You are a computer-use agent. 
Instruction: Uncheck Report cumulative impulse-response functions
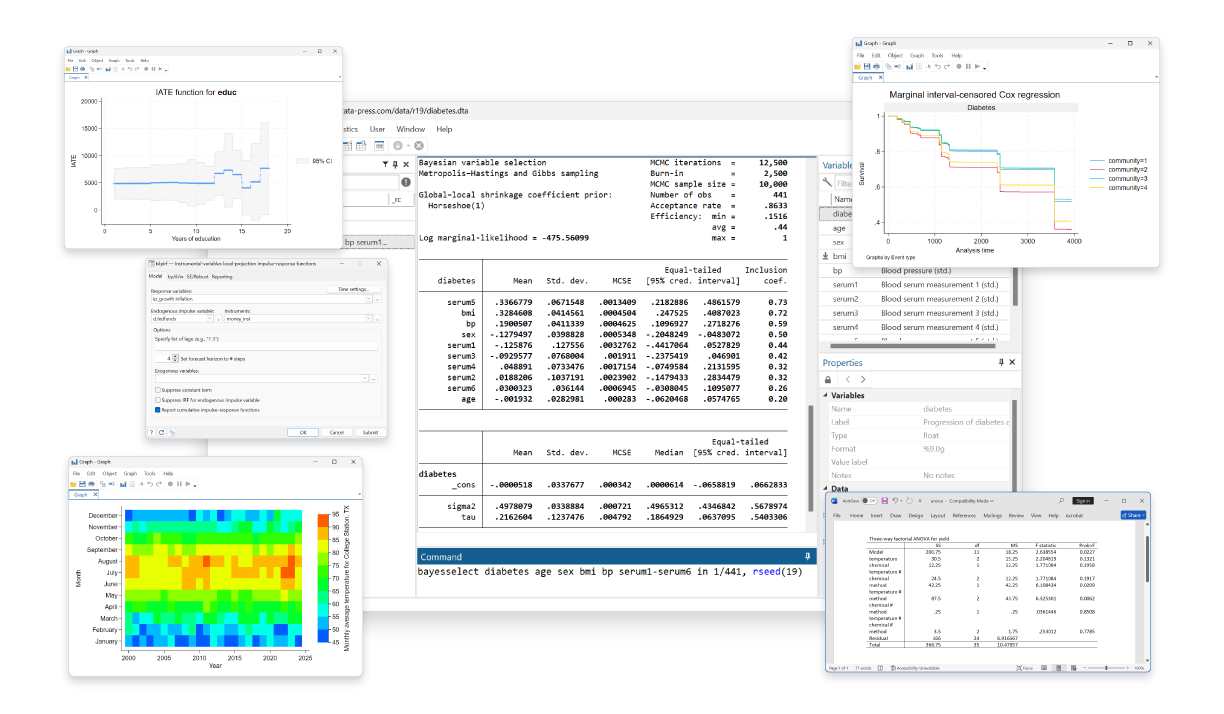(x=158, y=409)
